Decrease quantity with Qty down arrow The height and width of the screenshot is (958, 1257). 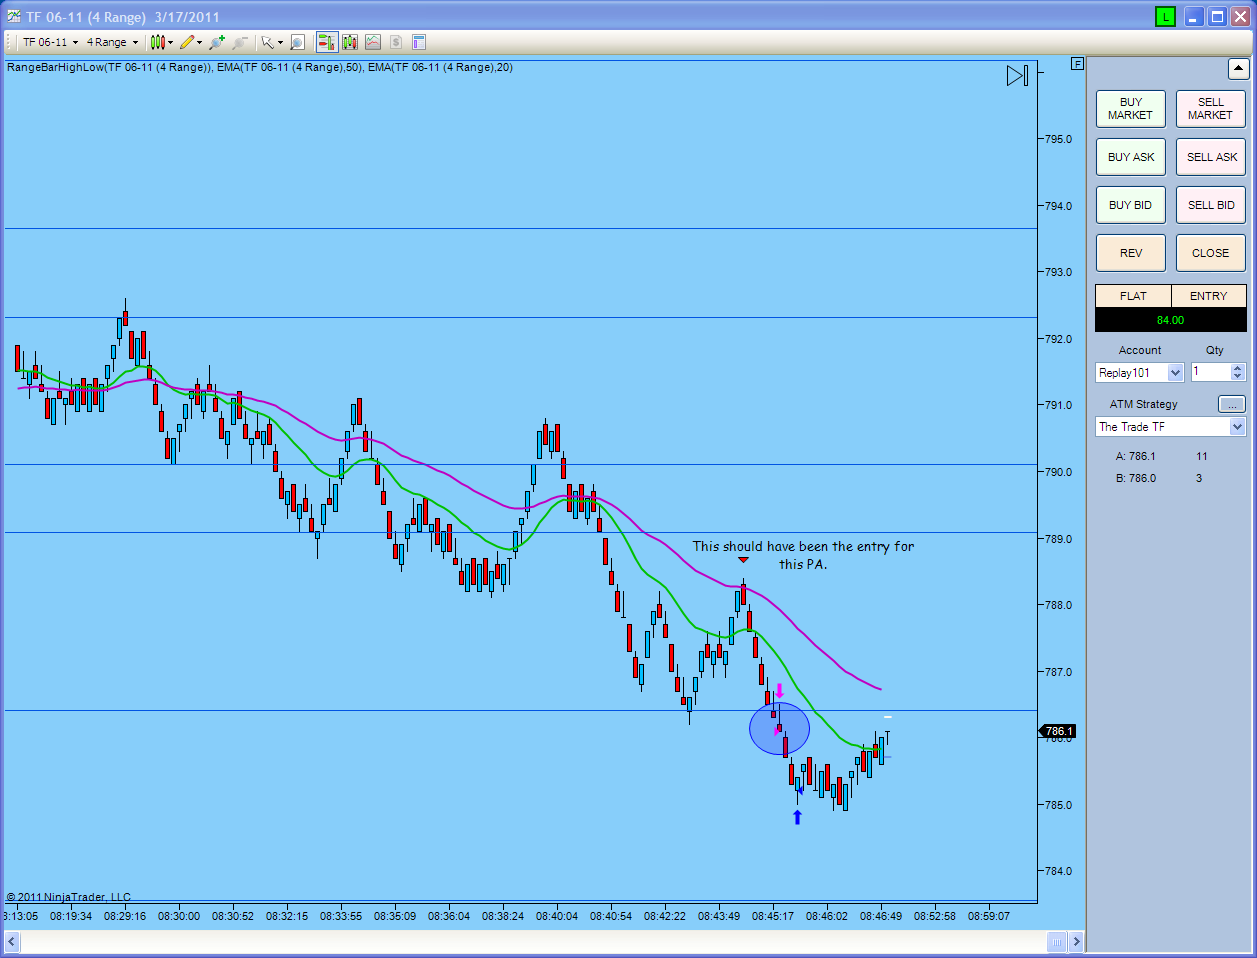click(1238, 377)
